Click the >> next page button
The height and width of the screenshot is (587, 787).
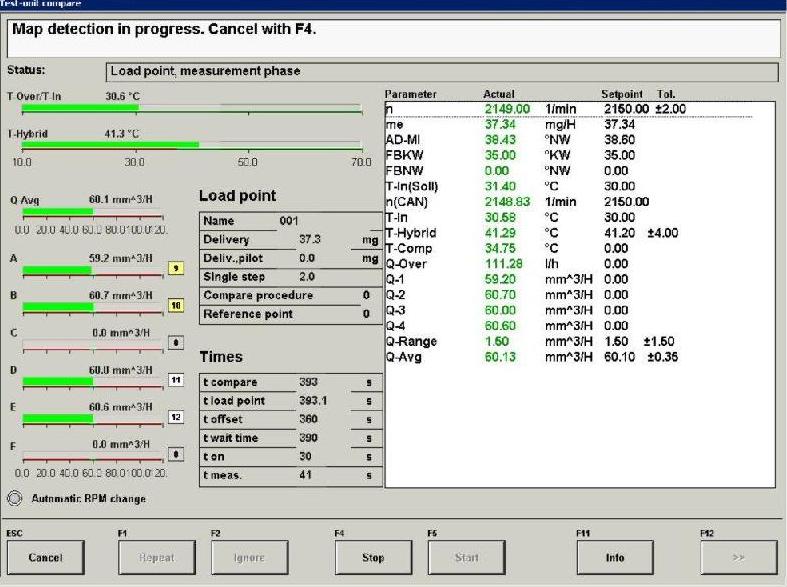[737, 557]
